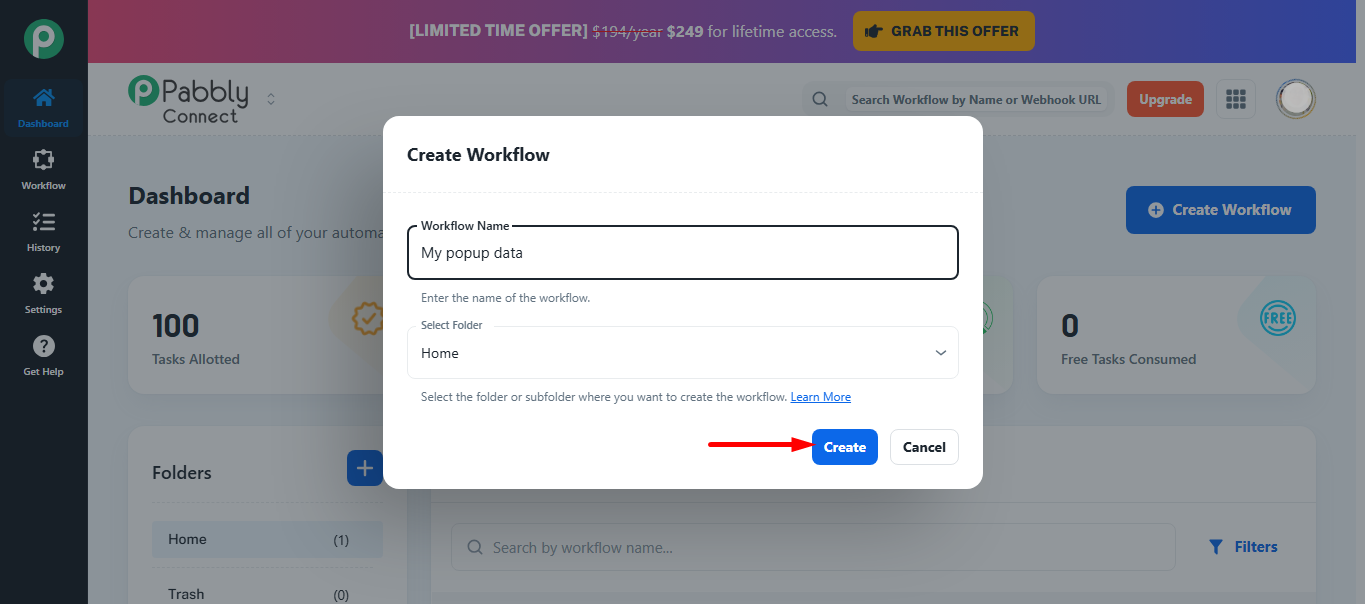Open the Workflow sidebar icon
This screenshot has height=604, width=1365.
tap(44, 161)
